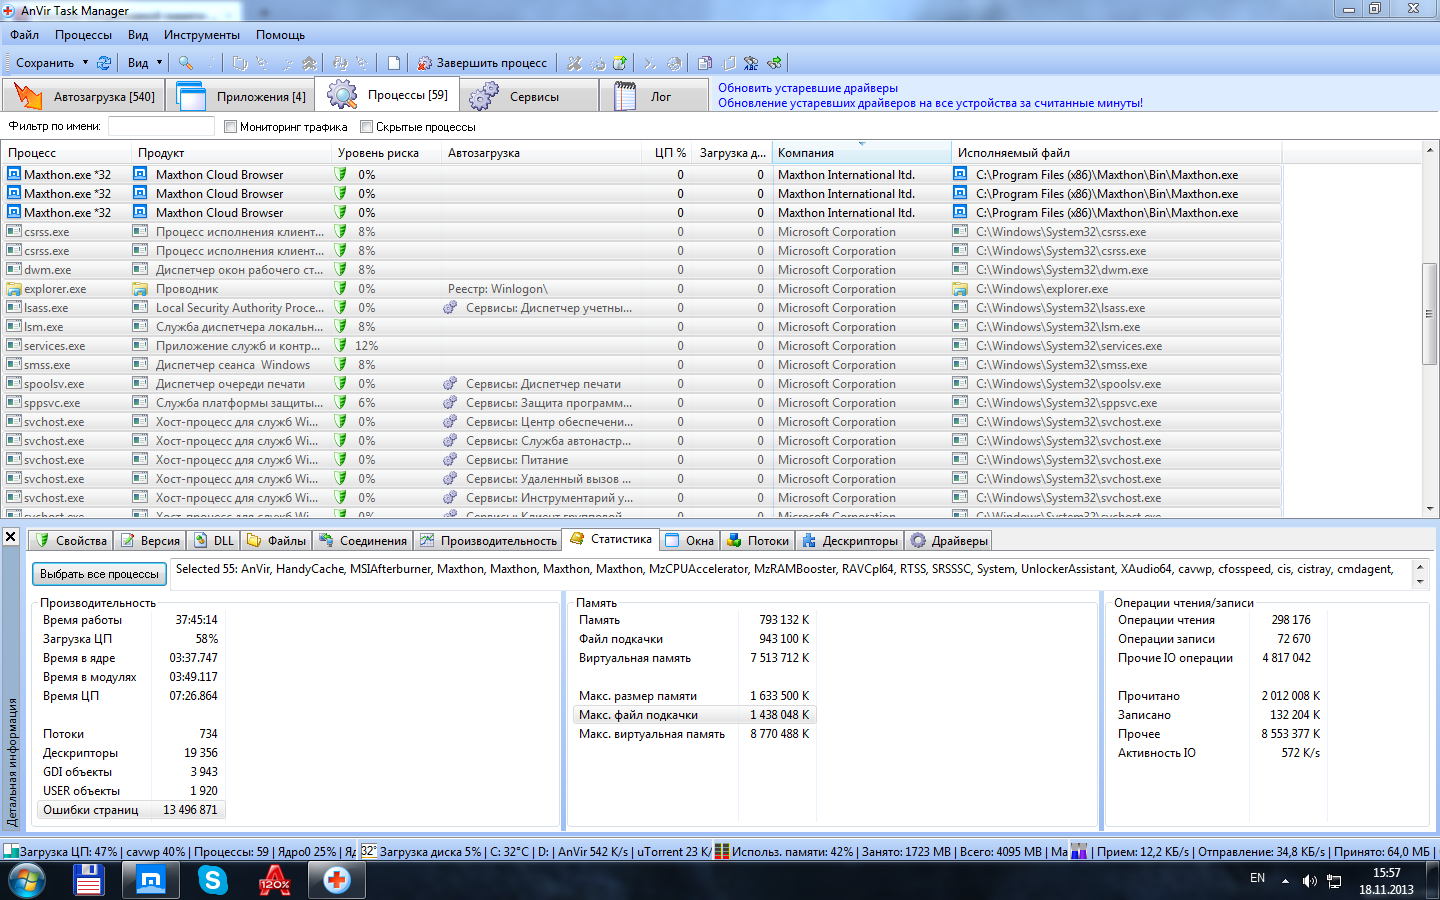1440x900 pixels.
Task: Click the 32° temperature icon in status bar
Action: [368, 852]
